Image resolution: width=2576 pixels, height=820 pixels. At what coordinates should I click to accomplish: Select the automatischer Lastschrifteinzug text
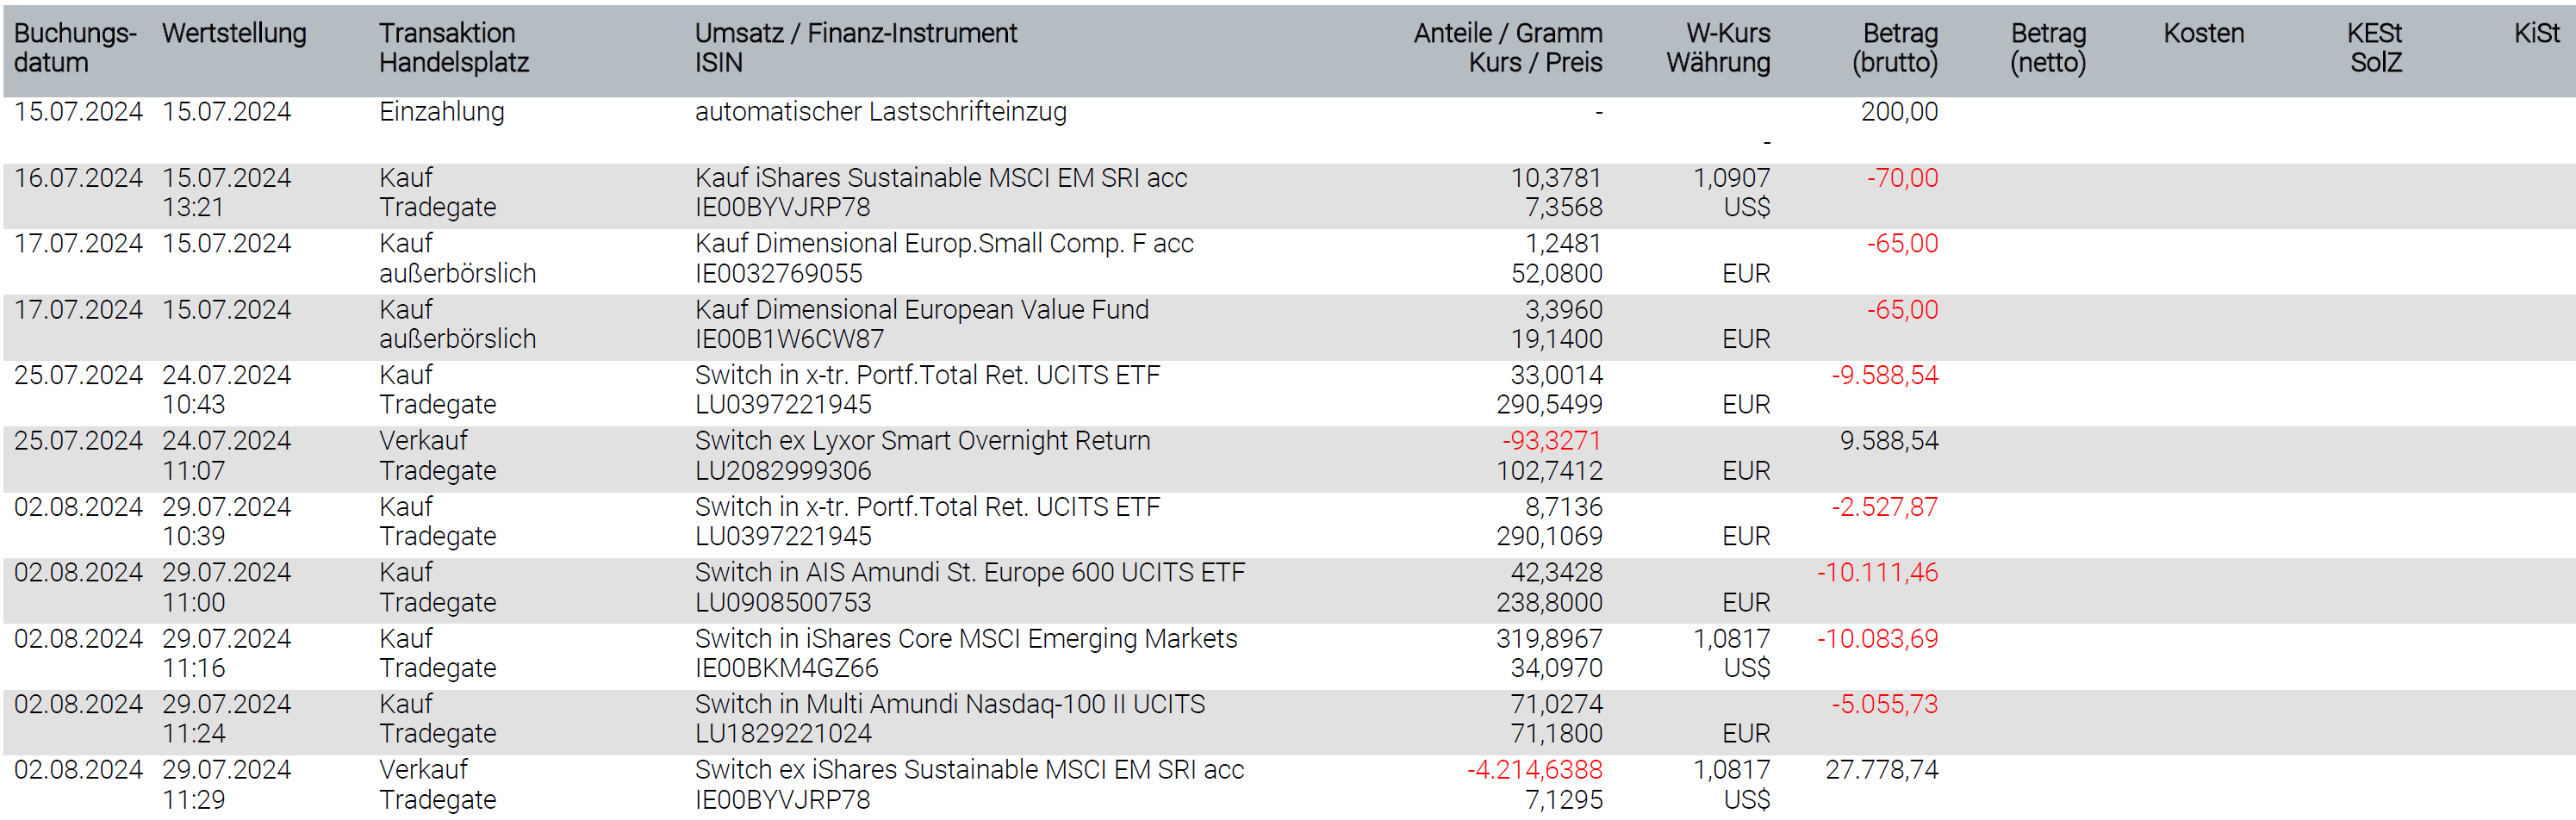click(880, 112)
